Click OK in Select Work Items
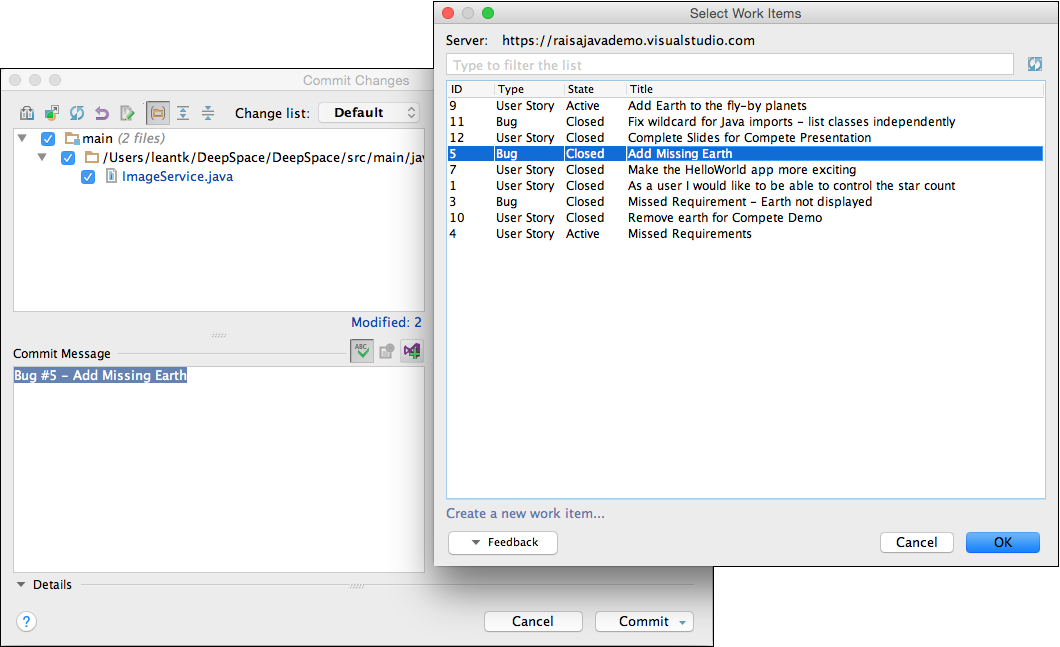 (x=1002, y=542)
